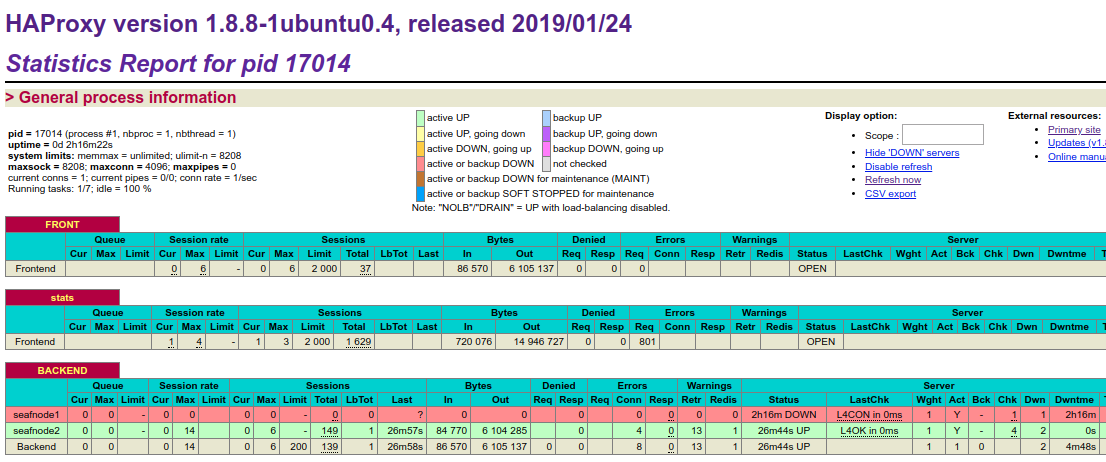This screenshot has width=1106, height=462.
Task: Click the 'not checked' legend color box
Action: tap(546, 163)
